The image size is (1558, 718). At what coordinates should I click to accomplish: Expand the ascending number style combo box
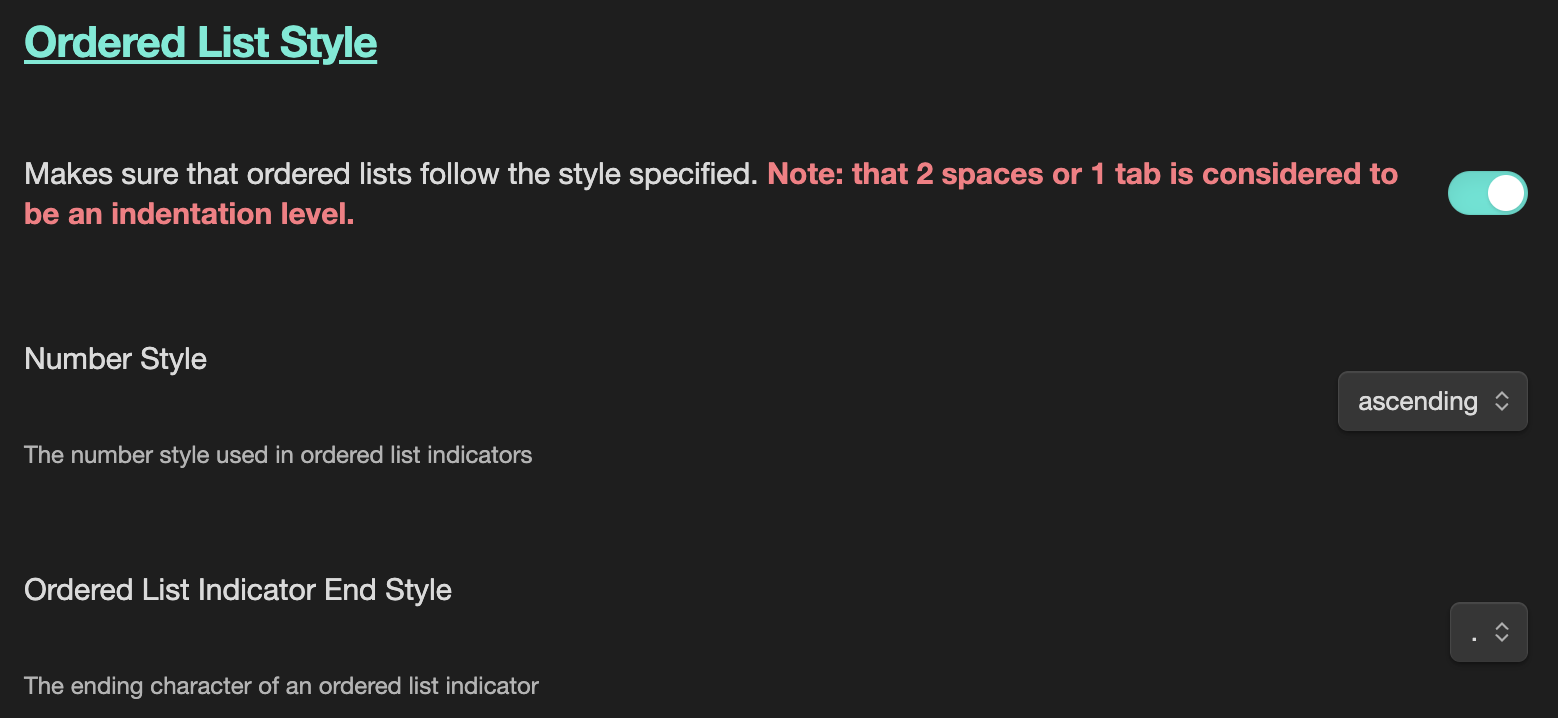pyautogui.click(x=1432, y=401)
